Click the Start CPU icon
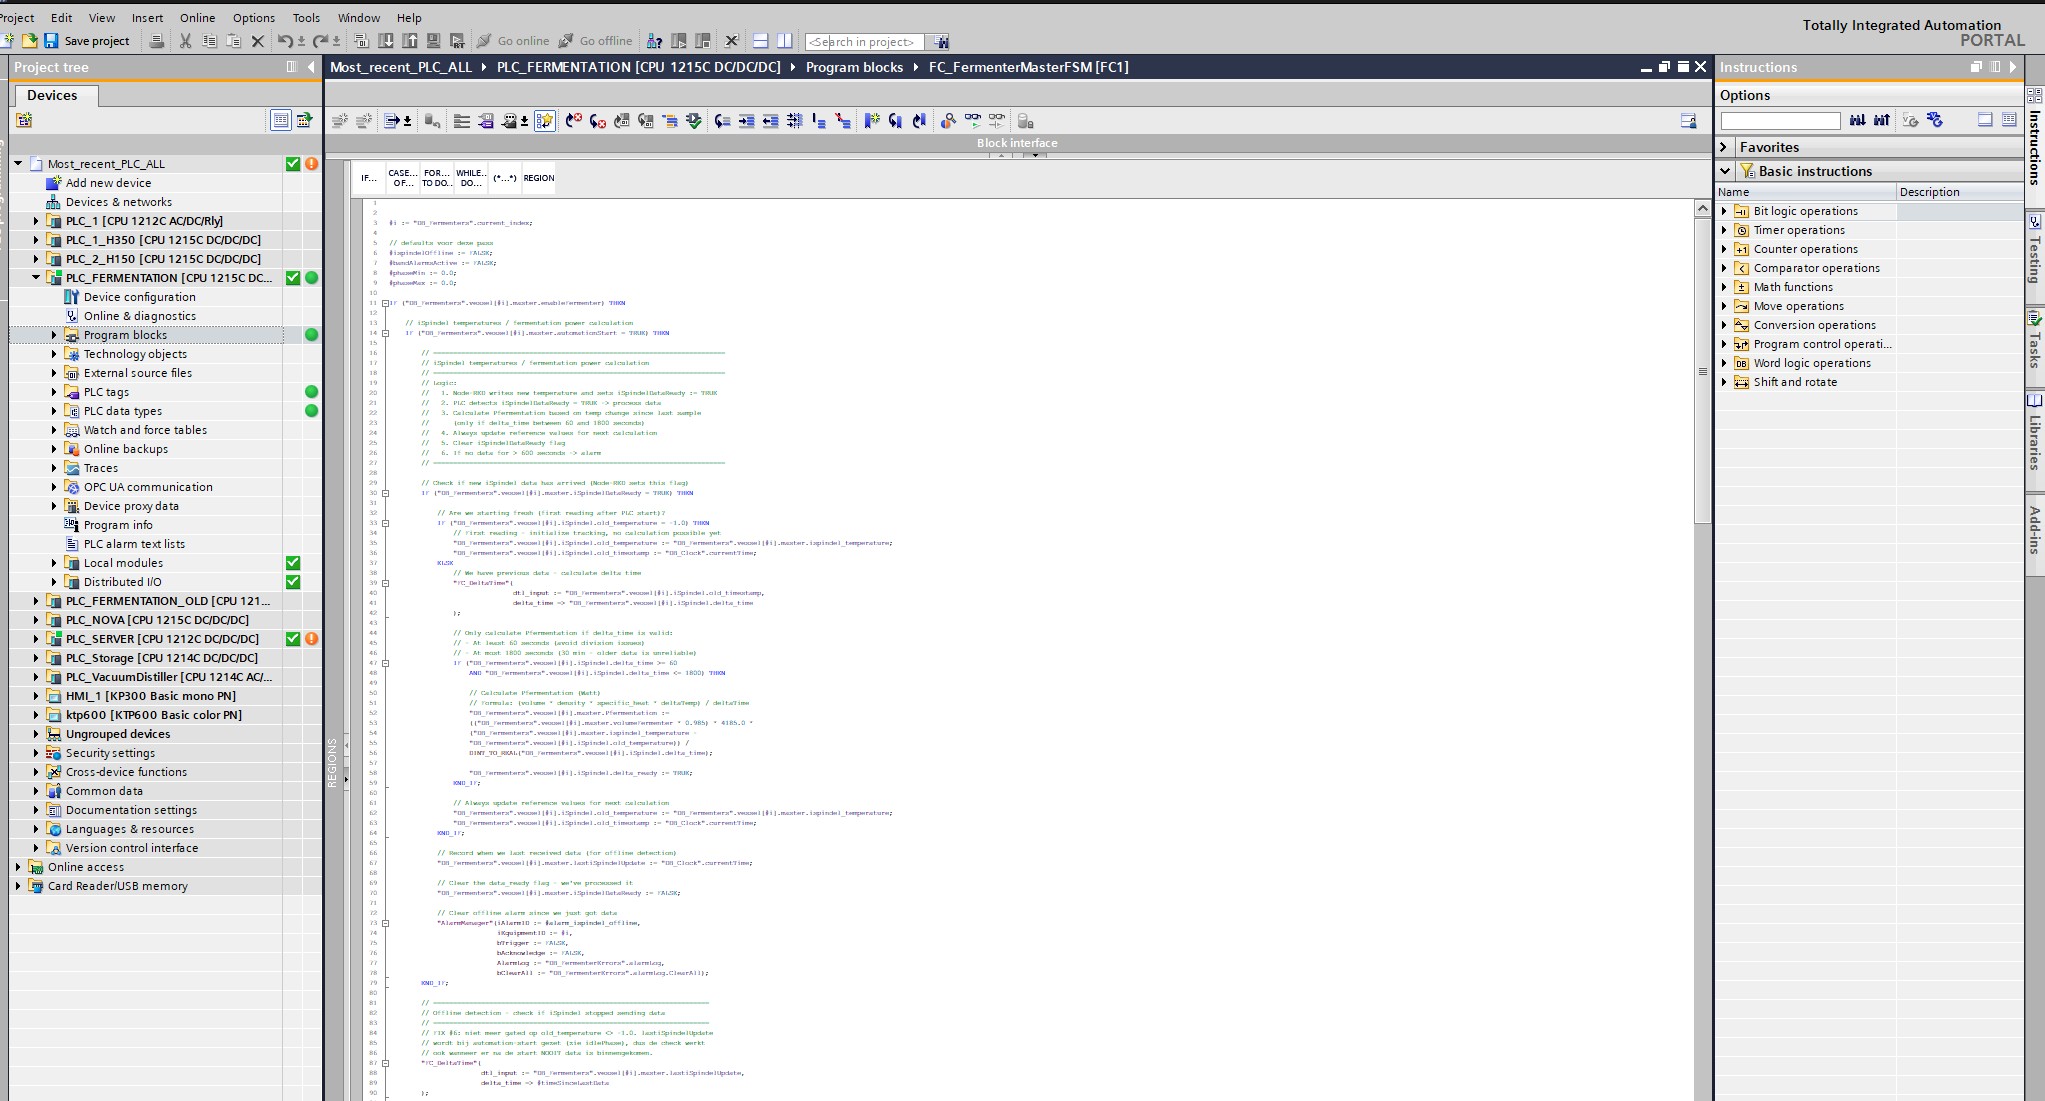This screenshot has width=2045, height=1101. pos(678,41)
